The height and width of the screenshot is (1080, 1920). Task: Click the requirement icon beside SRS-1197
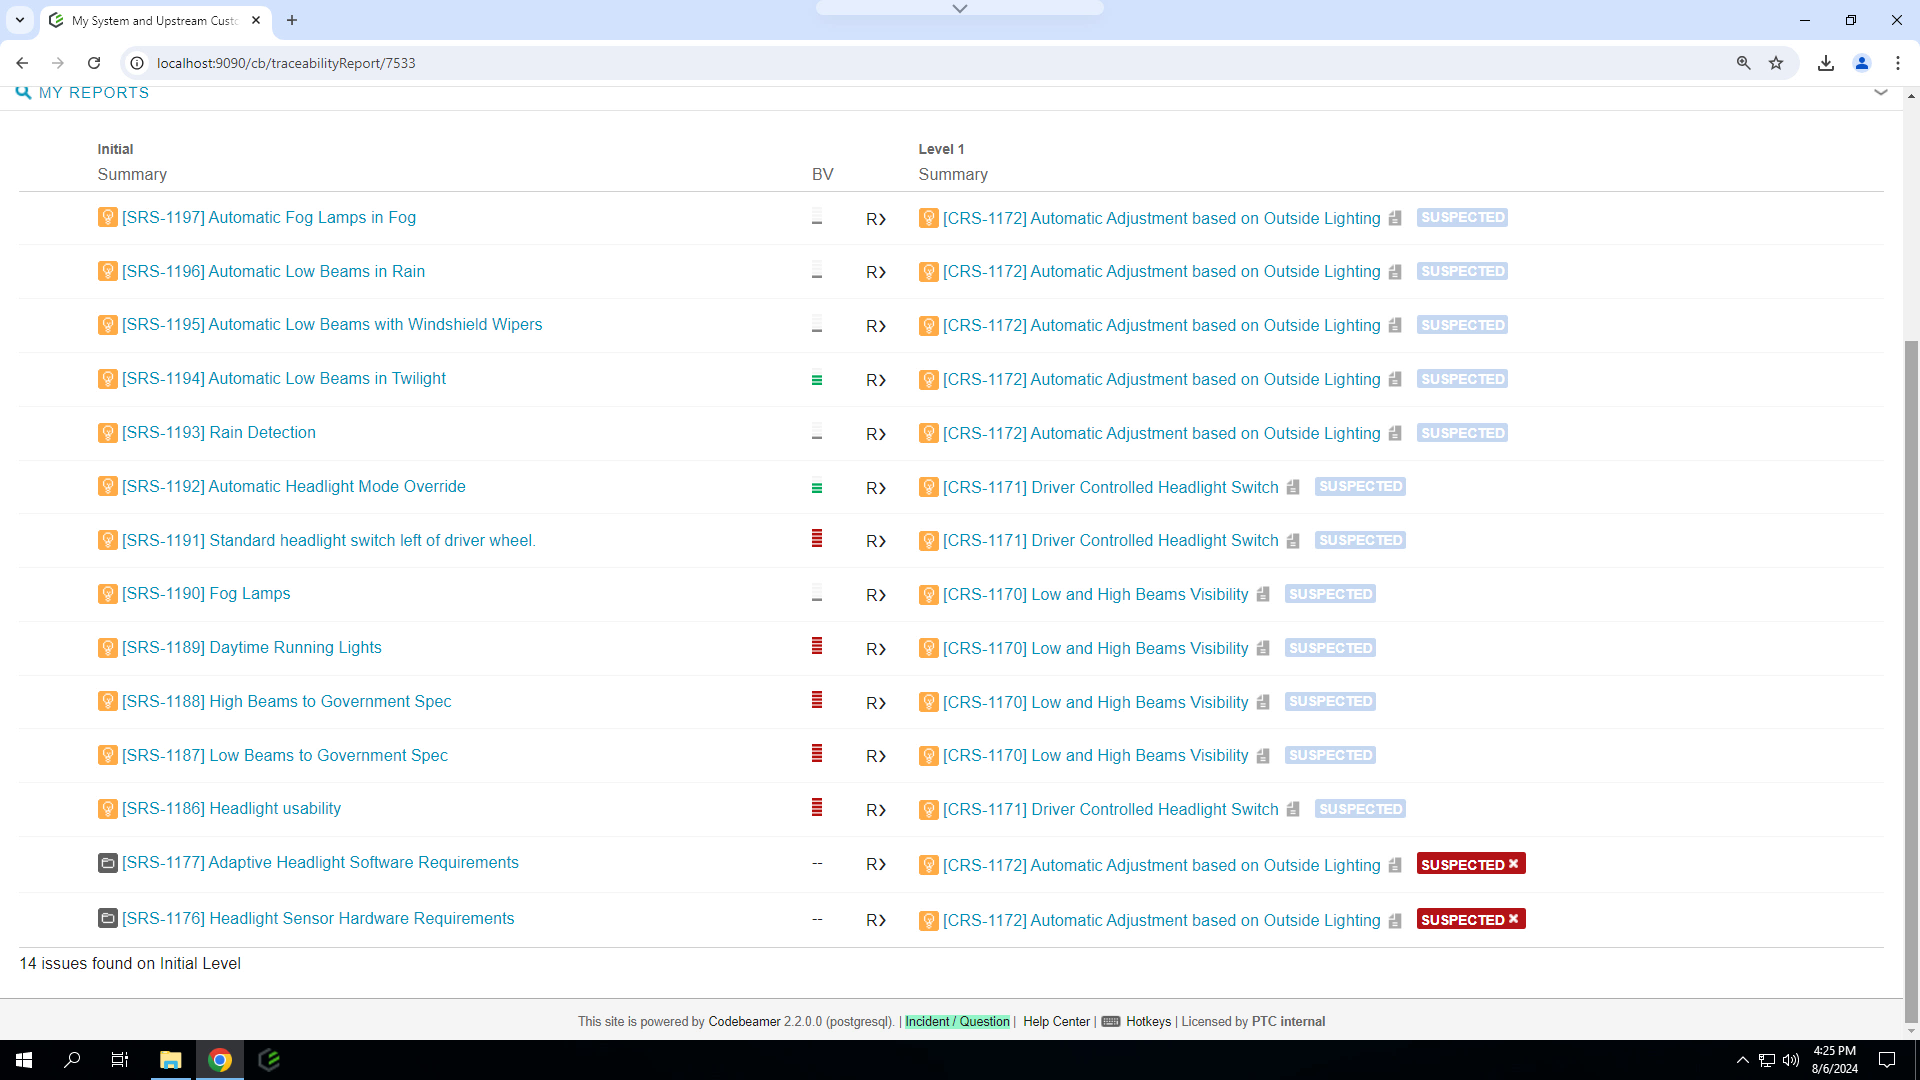click(x=107, y=217)
